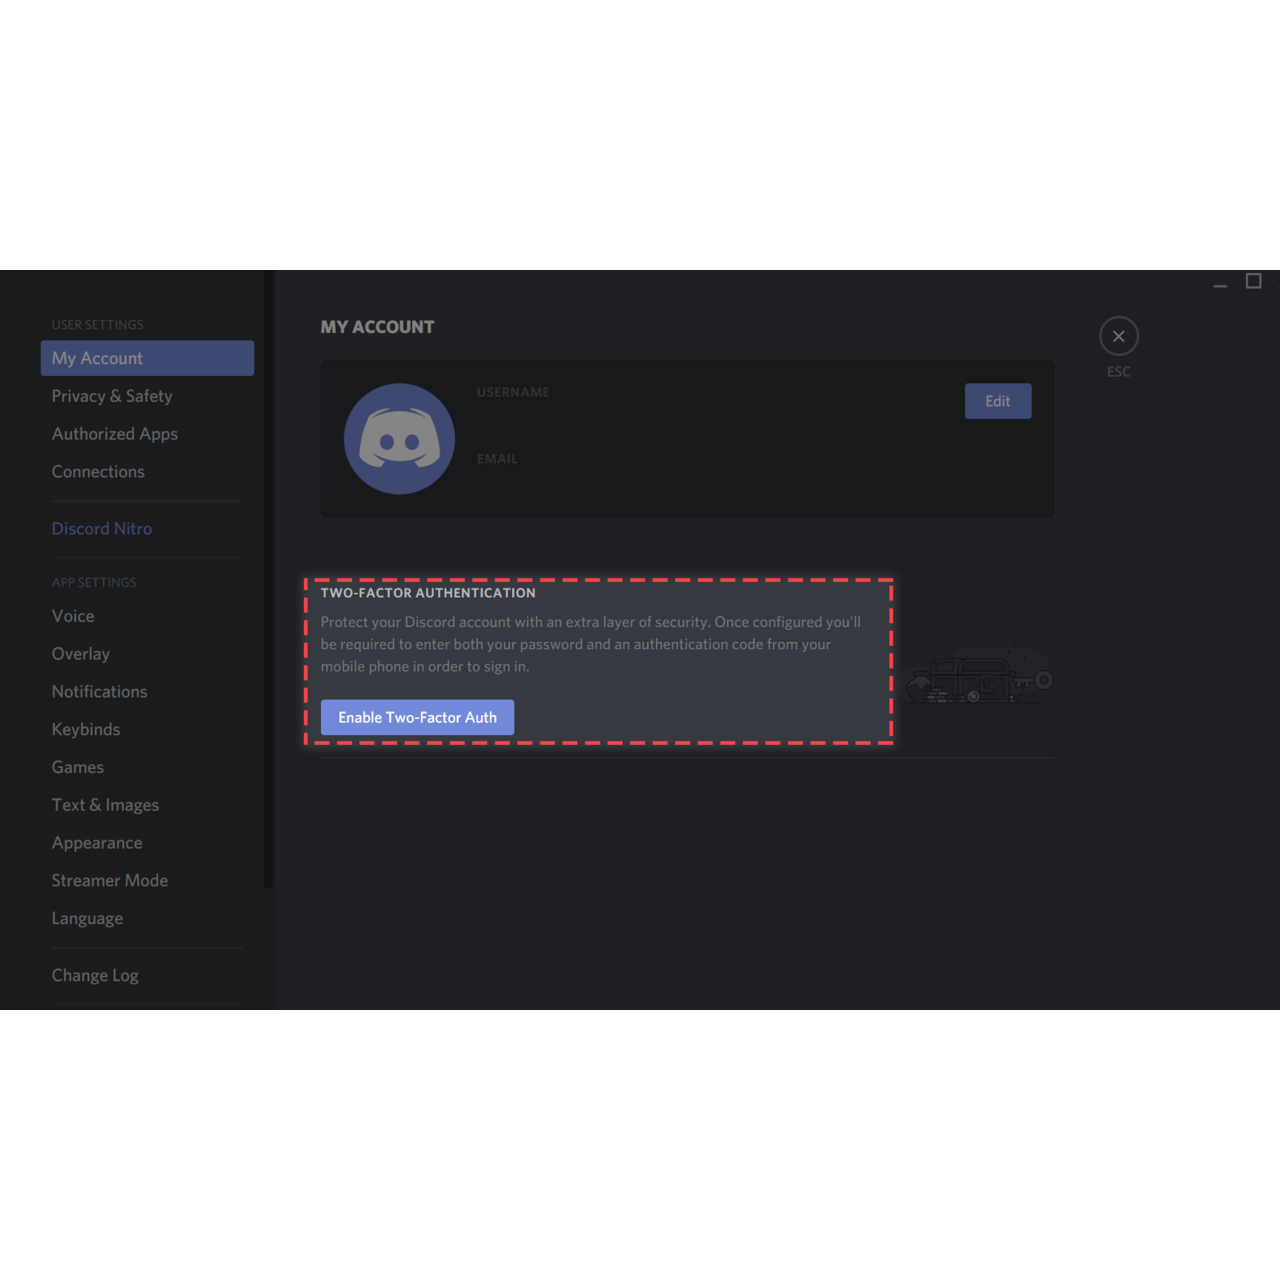Open the Authorized Apps section
Image resolution: width=1280 pixels, height=1280 pixels.
[114, 434]
